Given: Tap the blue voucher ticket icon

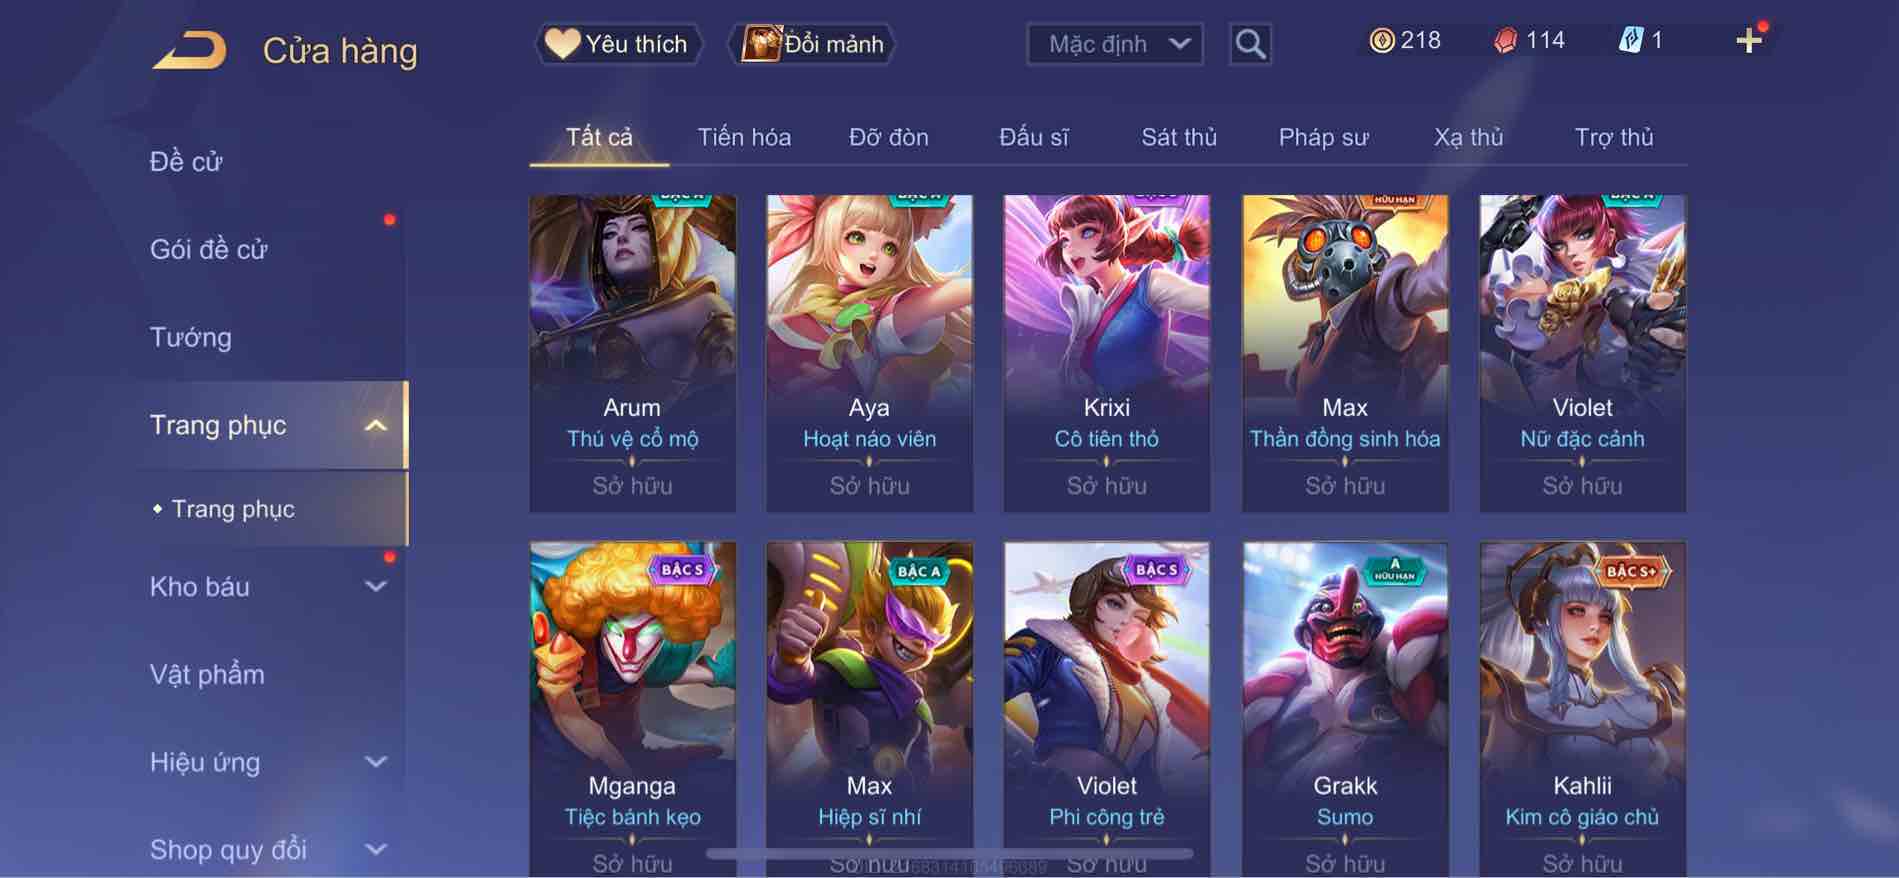Looking at the screenshot, I should (1630, 40).
